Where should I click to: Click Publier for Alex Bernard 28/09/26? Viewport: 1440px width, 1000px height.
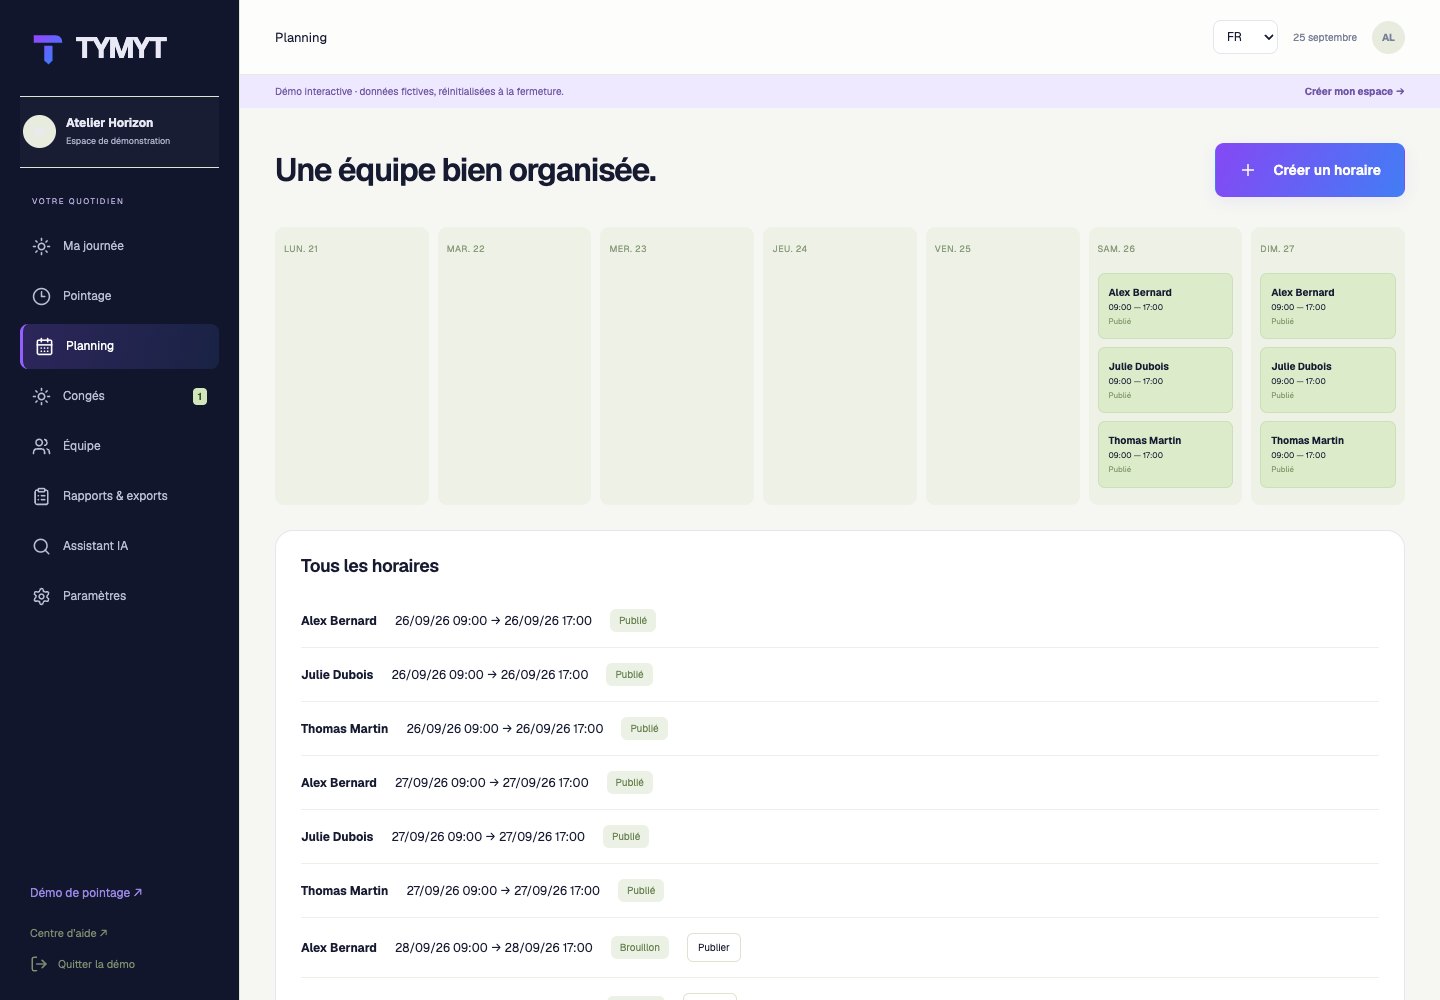click(713, 948)
